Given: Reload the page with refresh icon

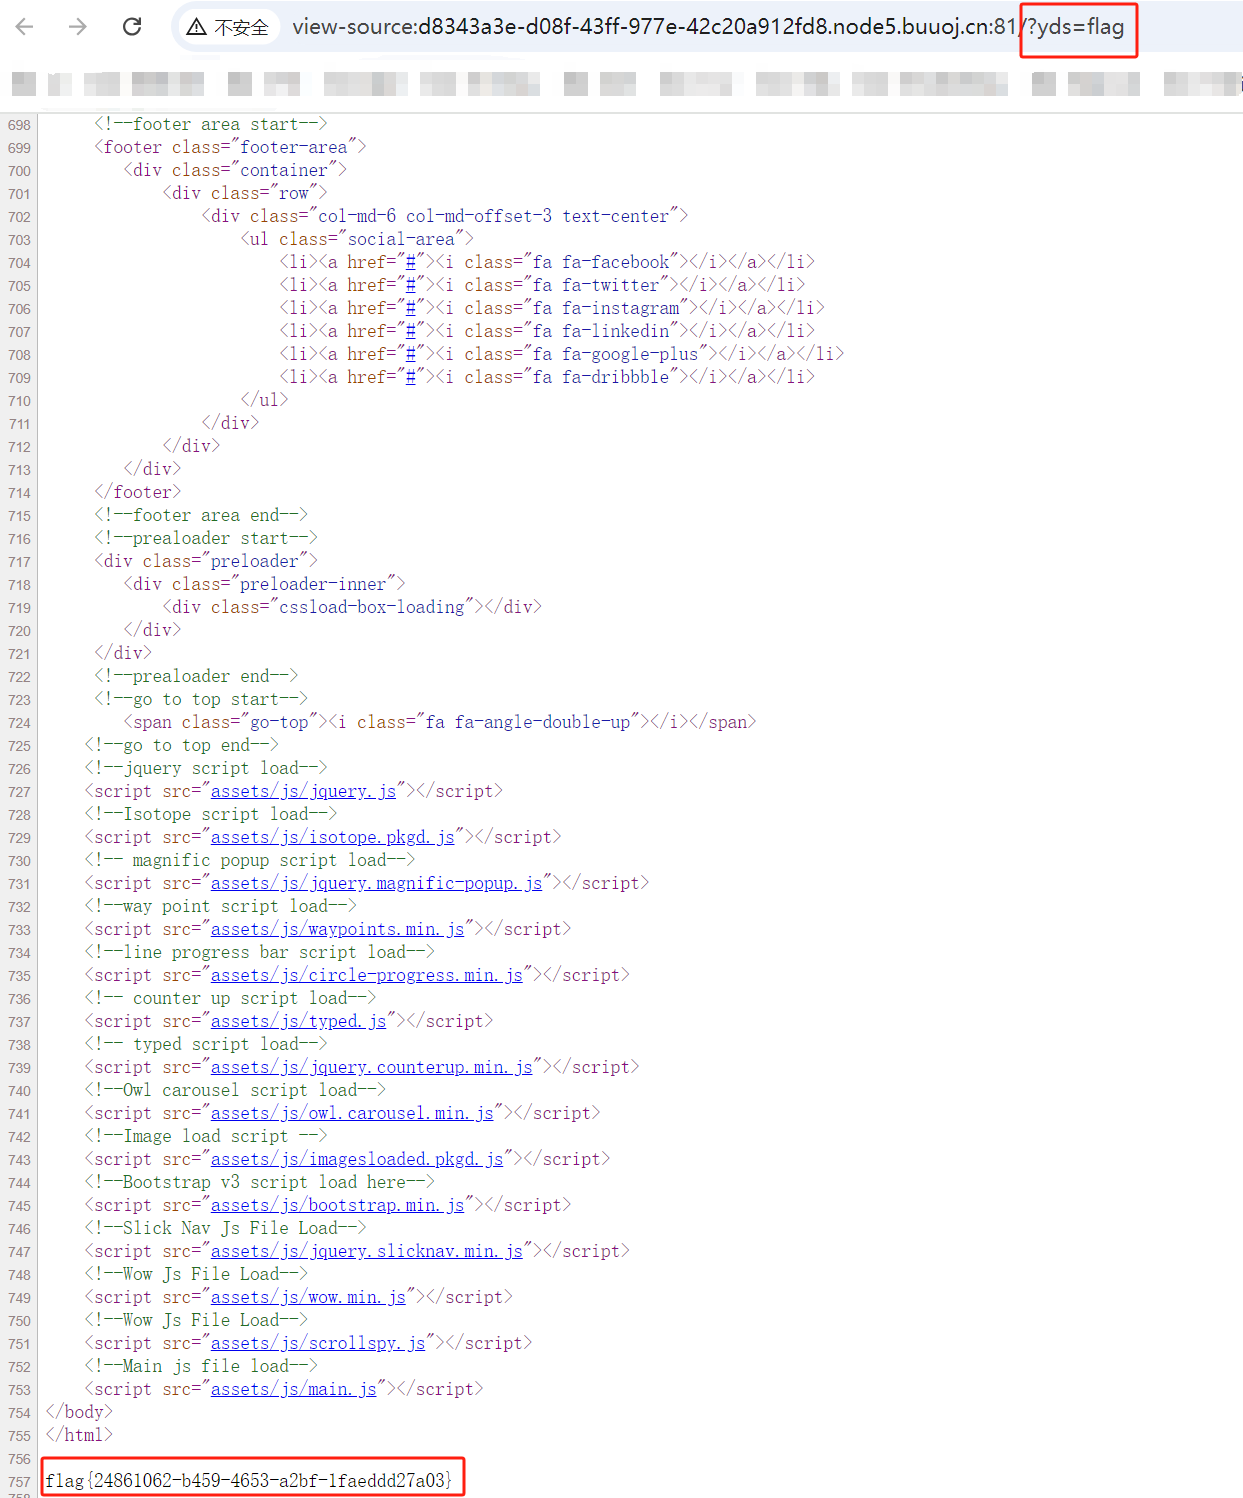Looking at the screenshot, I should pos(132,27).
